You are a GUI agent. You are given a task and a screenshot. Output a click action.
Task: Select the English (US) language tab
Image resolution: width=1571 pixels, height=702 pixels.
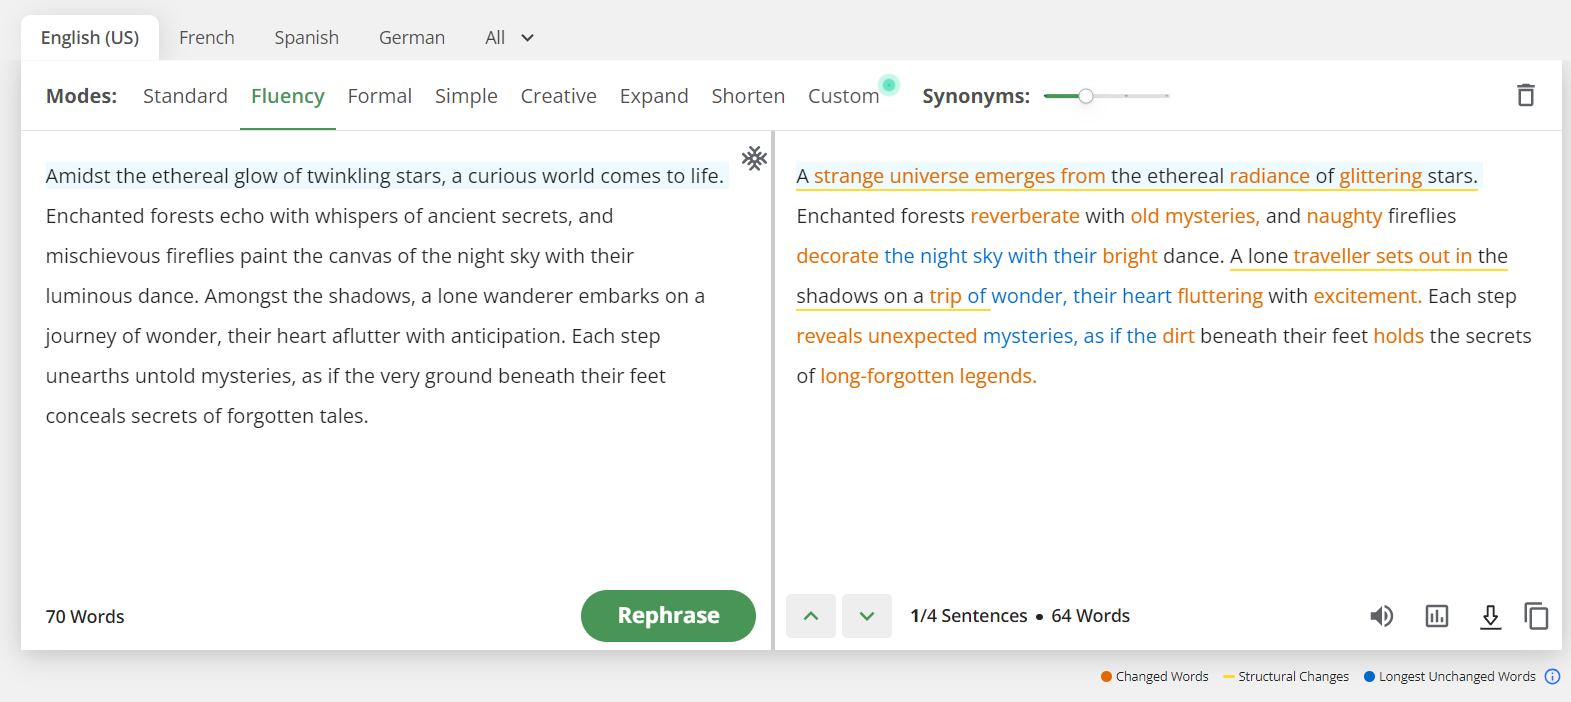click(90, 38)
